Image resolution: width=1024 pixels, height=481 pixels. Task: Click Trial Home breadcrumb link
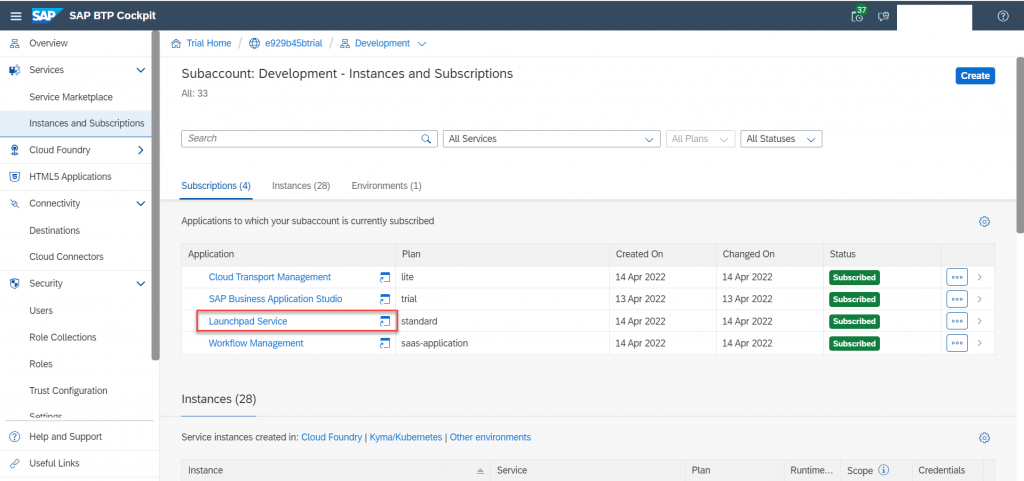coord(209,44)
